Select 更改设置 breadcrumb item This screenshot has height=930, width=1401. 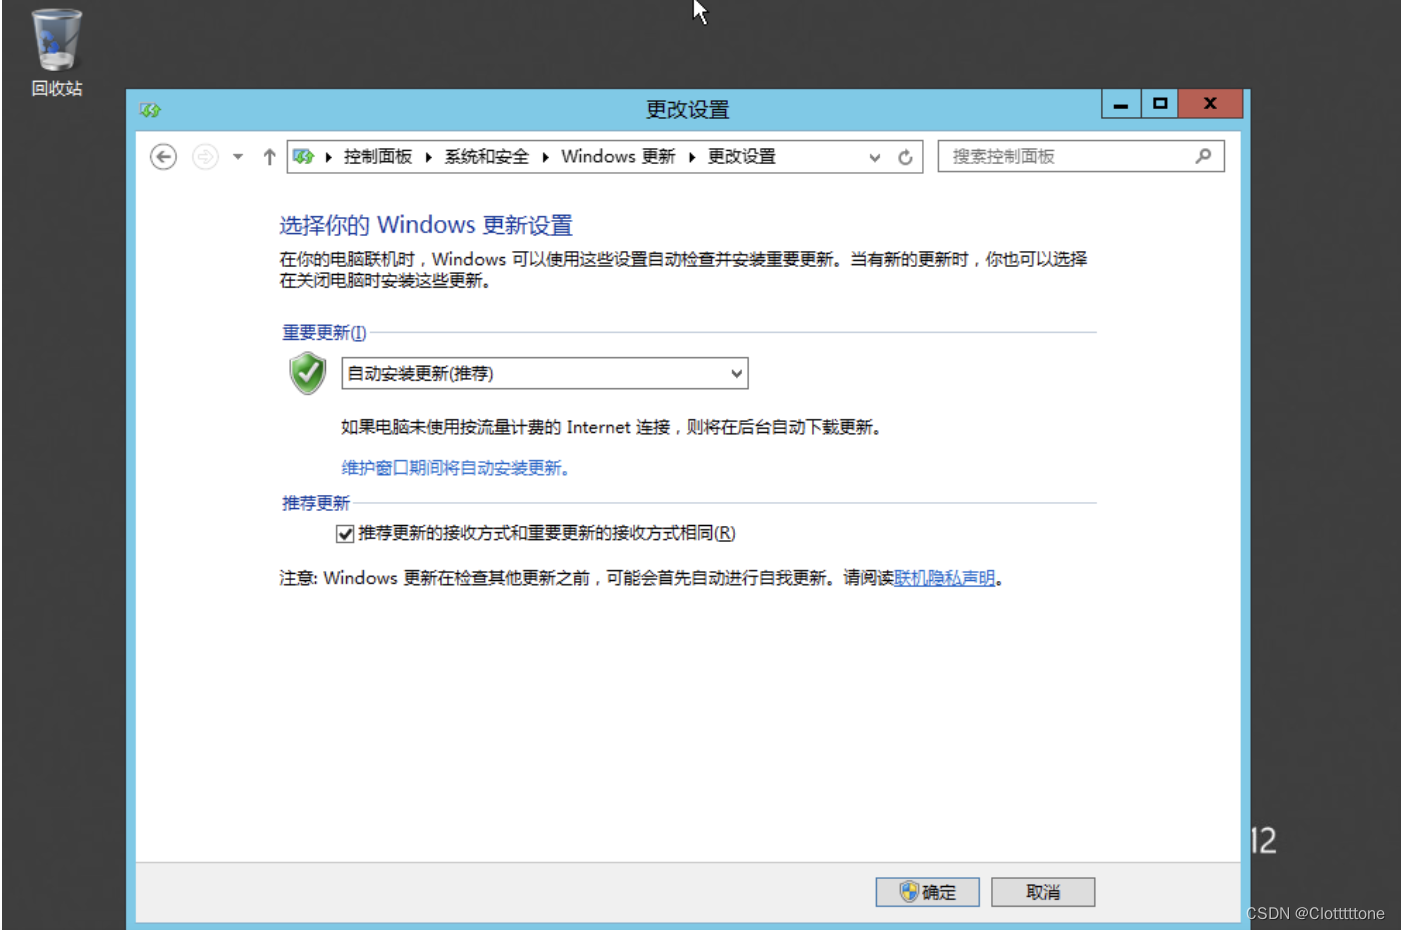tap(742, 157)
